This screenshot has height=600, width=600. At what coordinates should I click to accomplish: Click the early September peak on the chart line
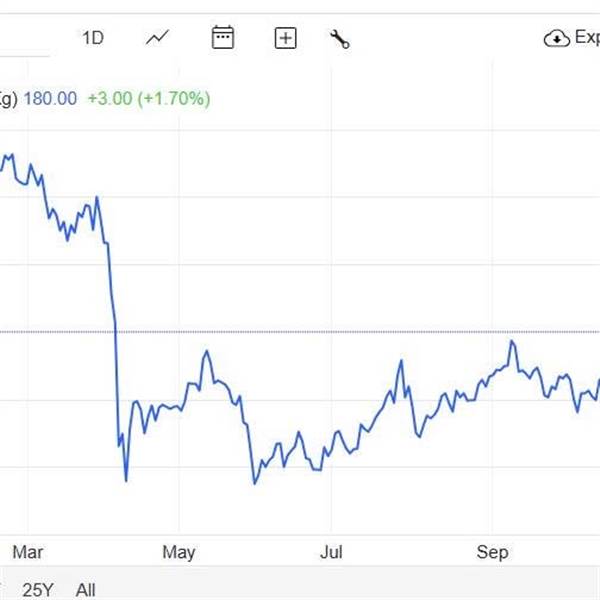pyautogui.click(x=513, y=341)
